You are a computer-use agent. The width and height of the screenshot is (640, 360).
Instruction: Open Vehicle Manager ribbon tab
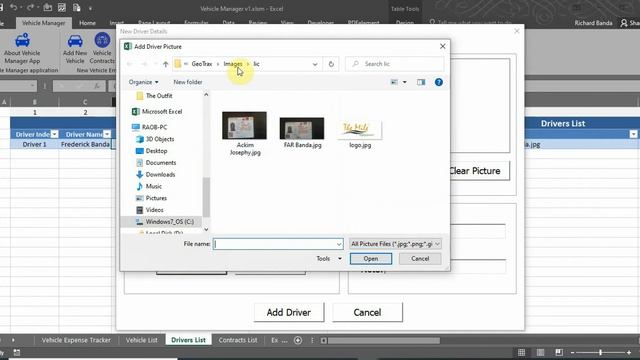(43, 23)
